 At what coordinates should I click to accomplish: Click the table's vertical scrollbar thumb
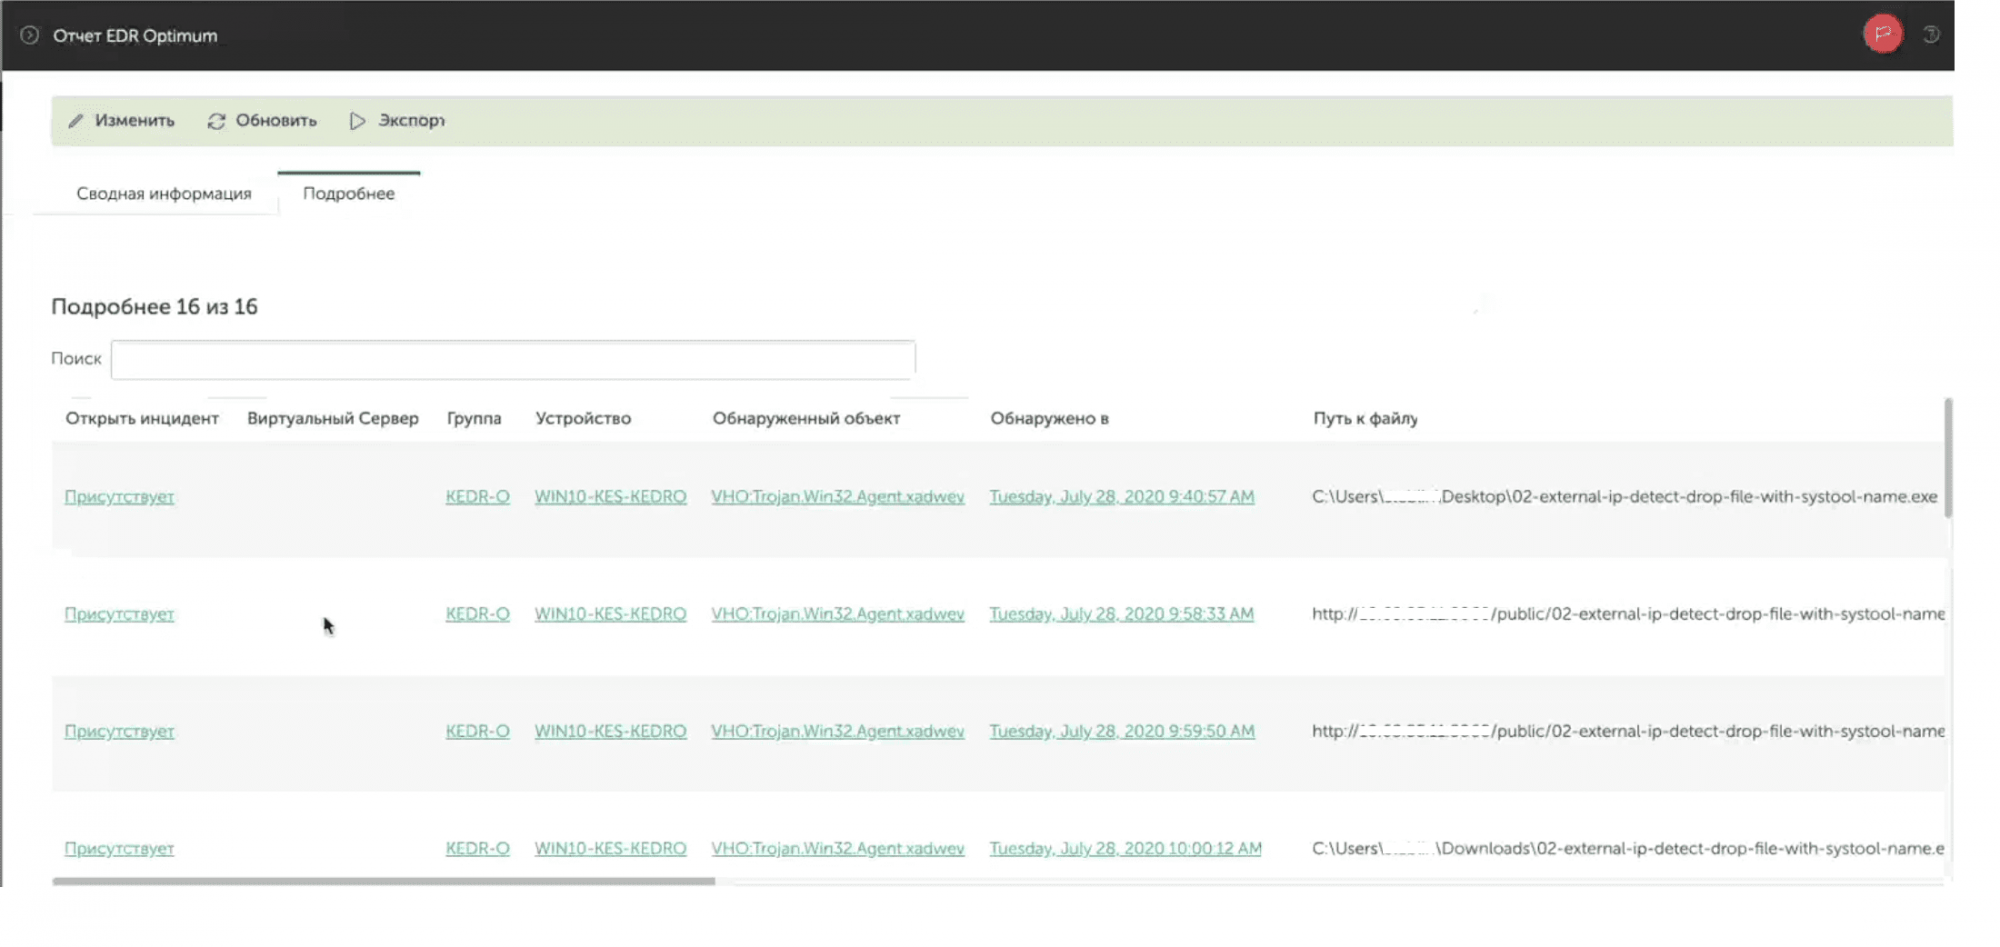pos(1948,458)
